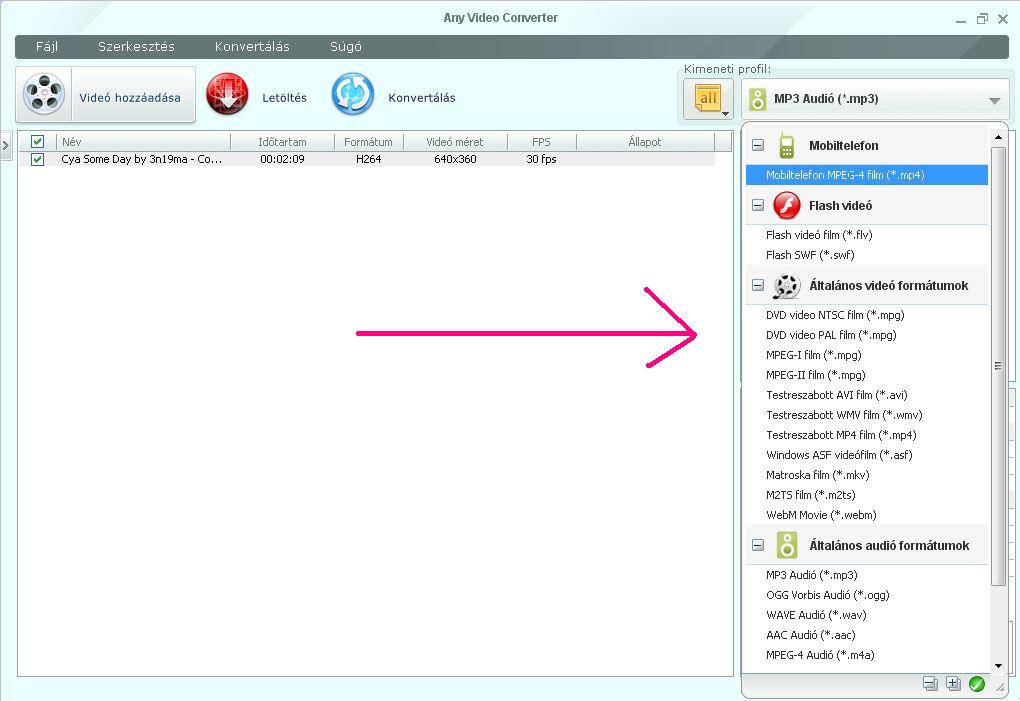This screenshot has height=701, width=1020.
Task: Click the green speaker icon in output profile box
Action: [x=757, y=99]
